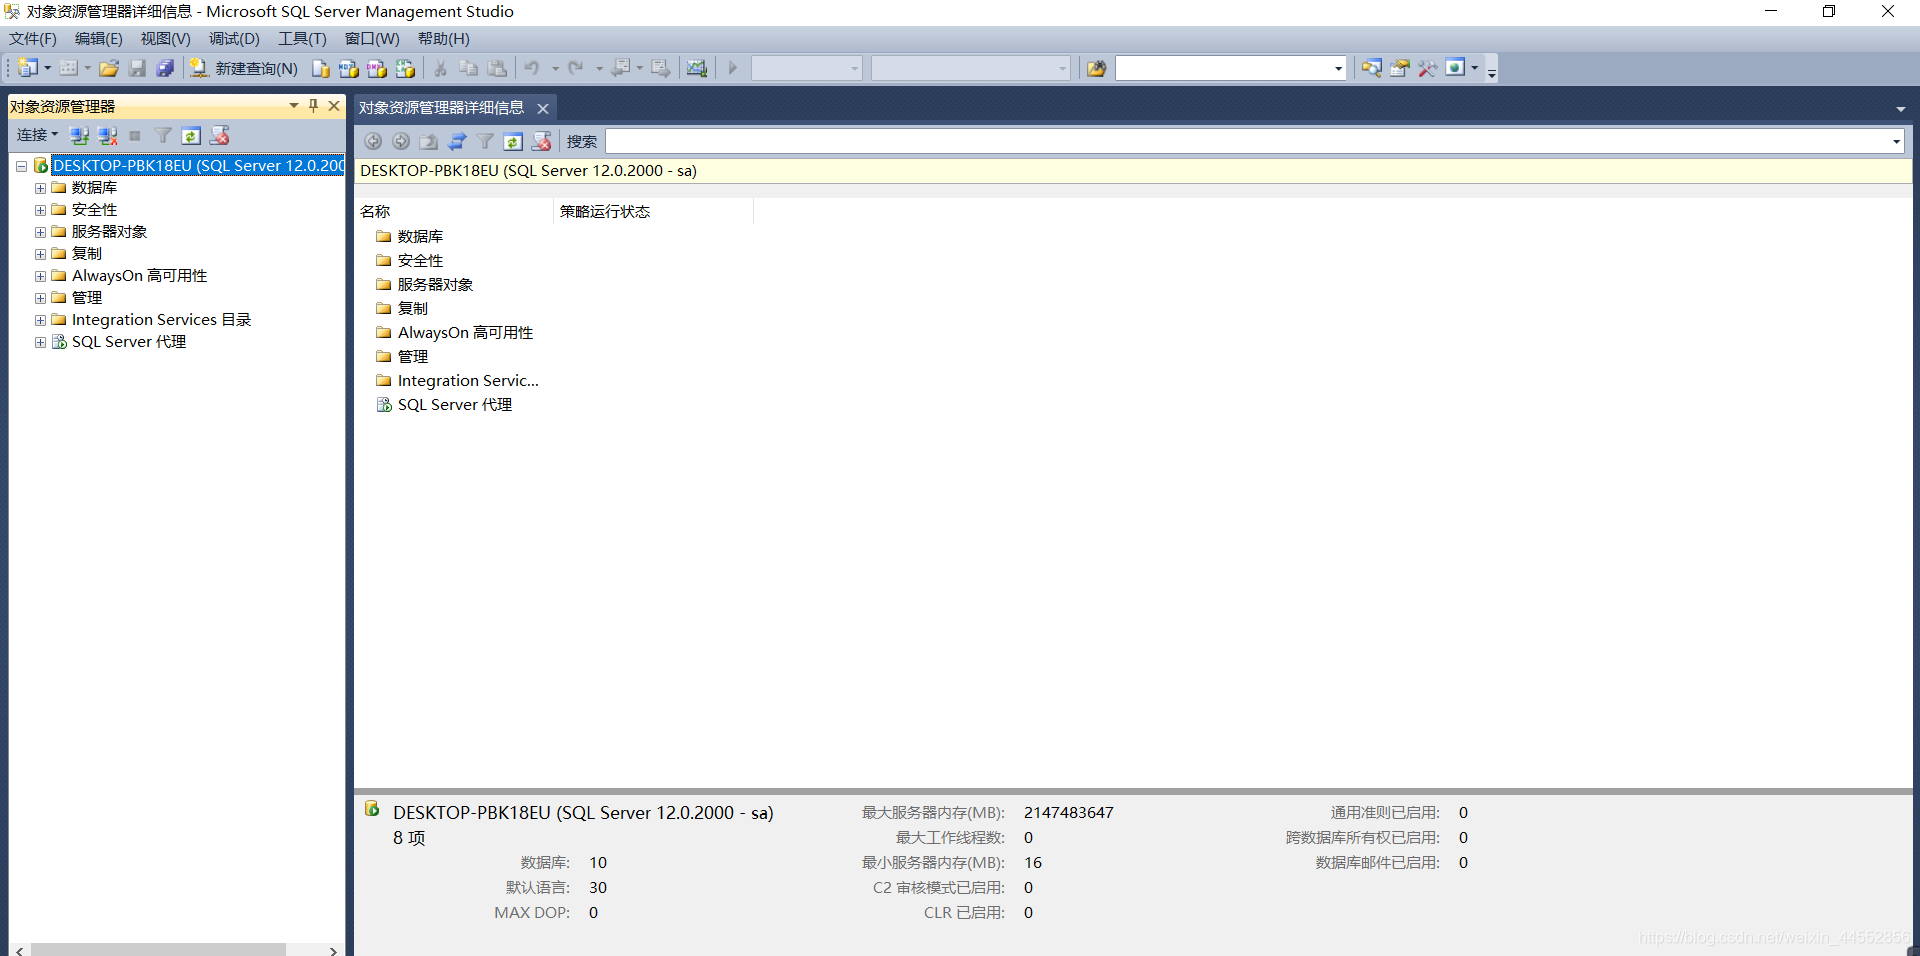Image resolution: width=1920 pixels, height=956 pixels.
Task: Open the 视图(V) menu
Action: 165,38
